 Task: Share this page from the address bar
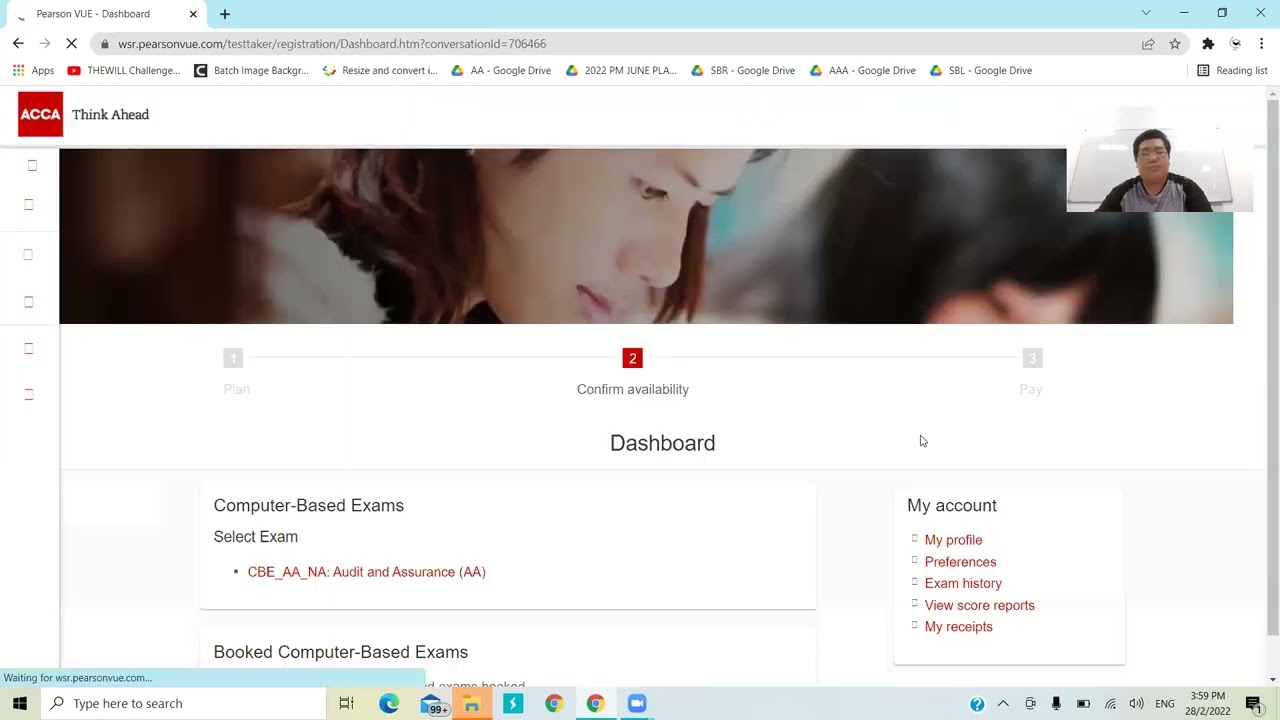tap(1148, 44)
